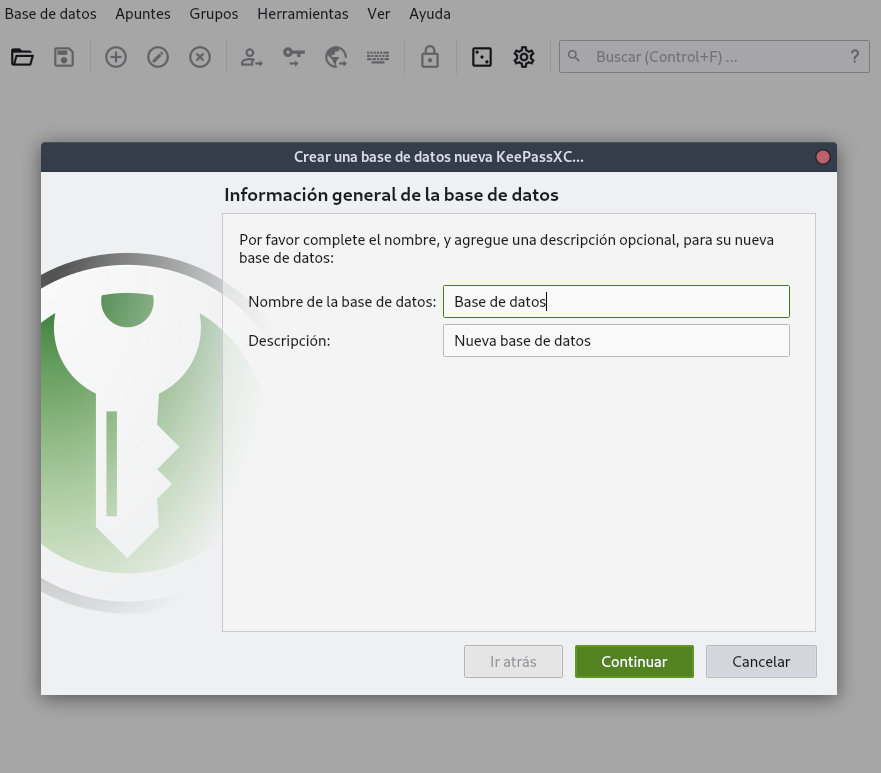The height and width of the screenshot is (773, 881).
Task: Click the copy username icon
Action: pyautogui.click(x=251, y=57)
